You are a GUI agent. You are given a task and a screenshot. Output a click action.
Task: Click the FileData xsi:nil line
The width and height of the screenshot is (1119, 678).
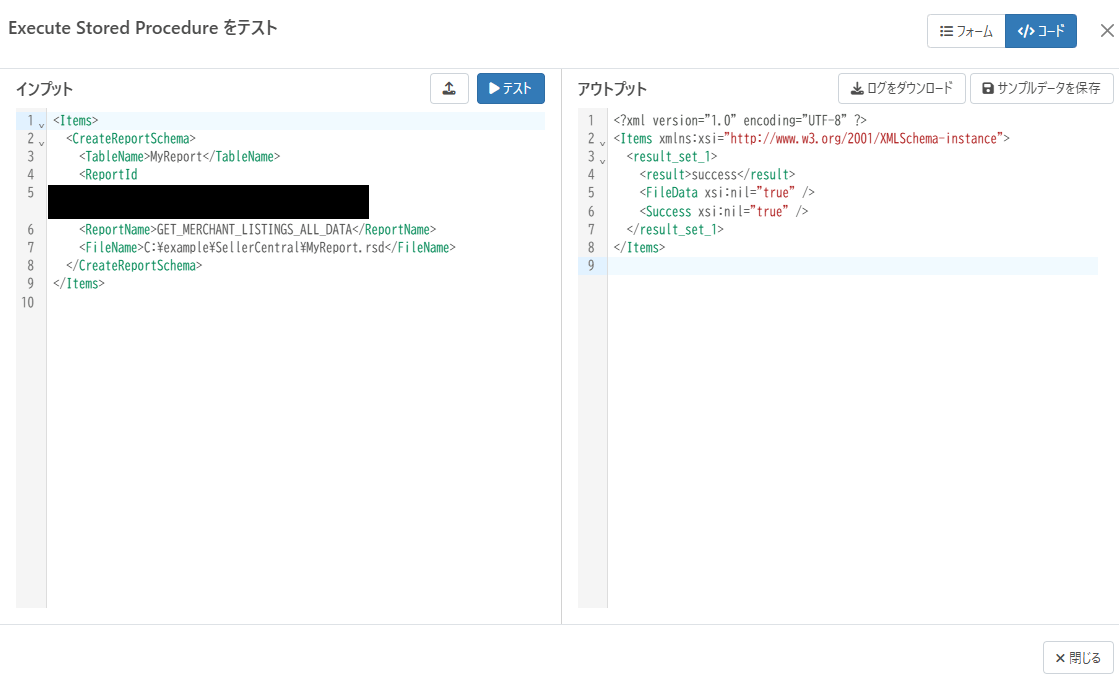(727, 193)
